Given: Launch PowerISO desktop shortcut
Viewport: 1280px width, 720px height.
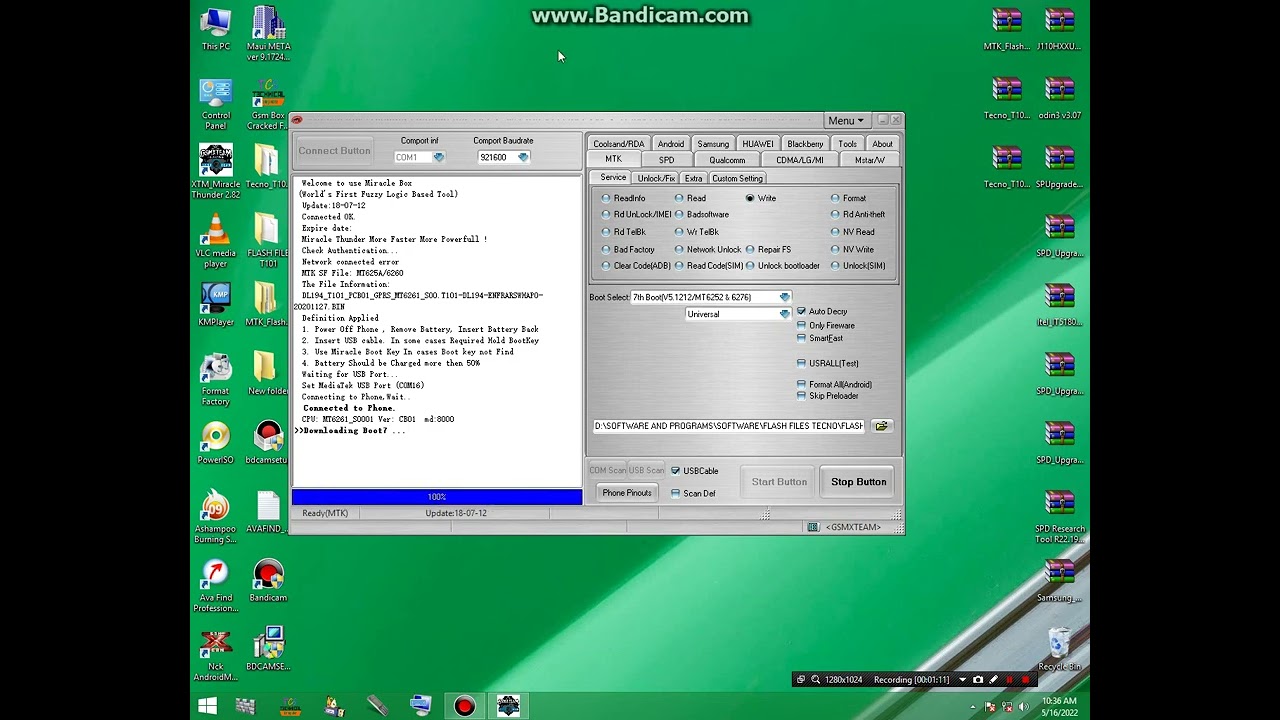Looking at the screenshot, I should [216, 443].
